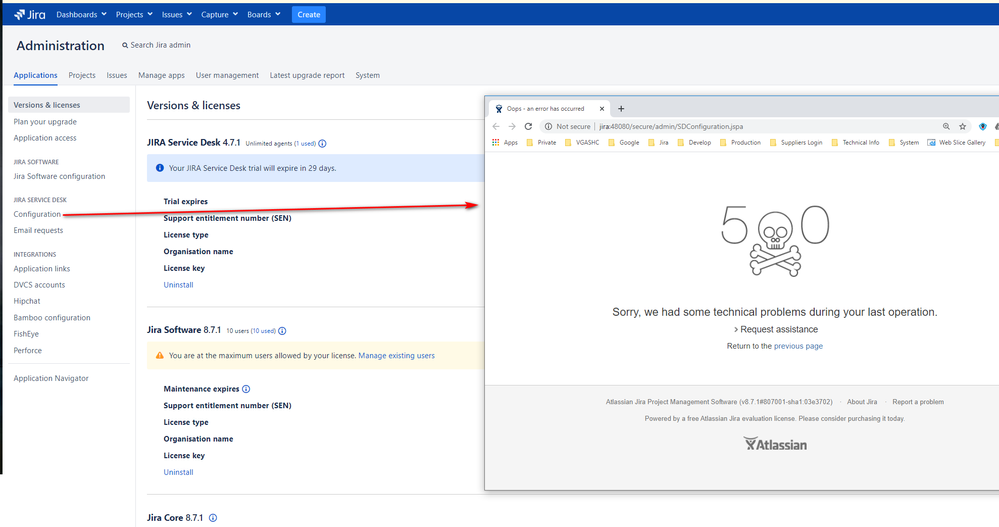Open the Latest upgrade report tab

pyautogui.click(x=307, y=75)
